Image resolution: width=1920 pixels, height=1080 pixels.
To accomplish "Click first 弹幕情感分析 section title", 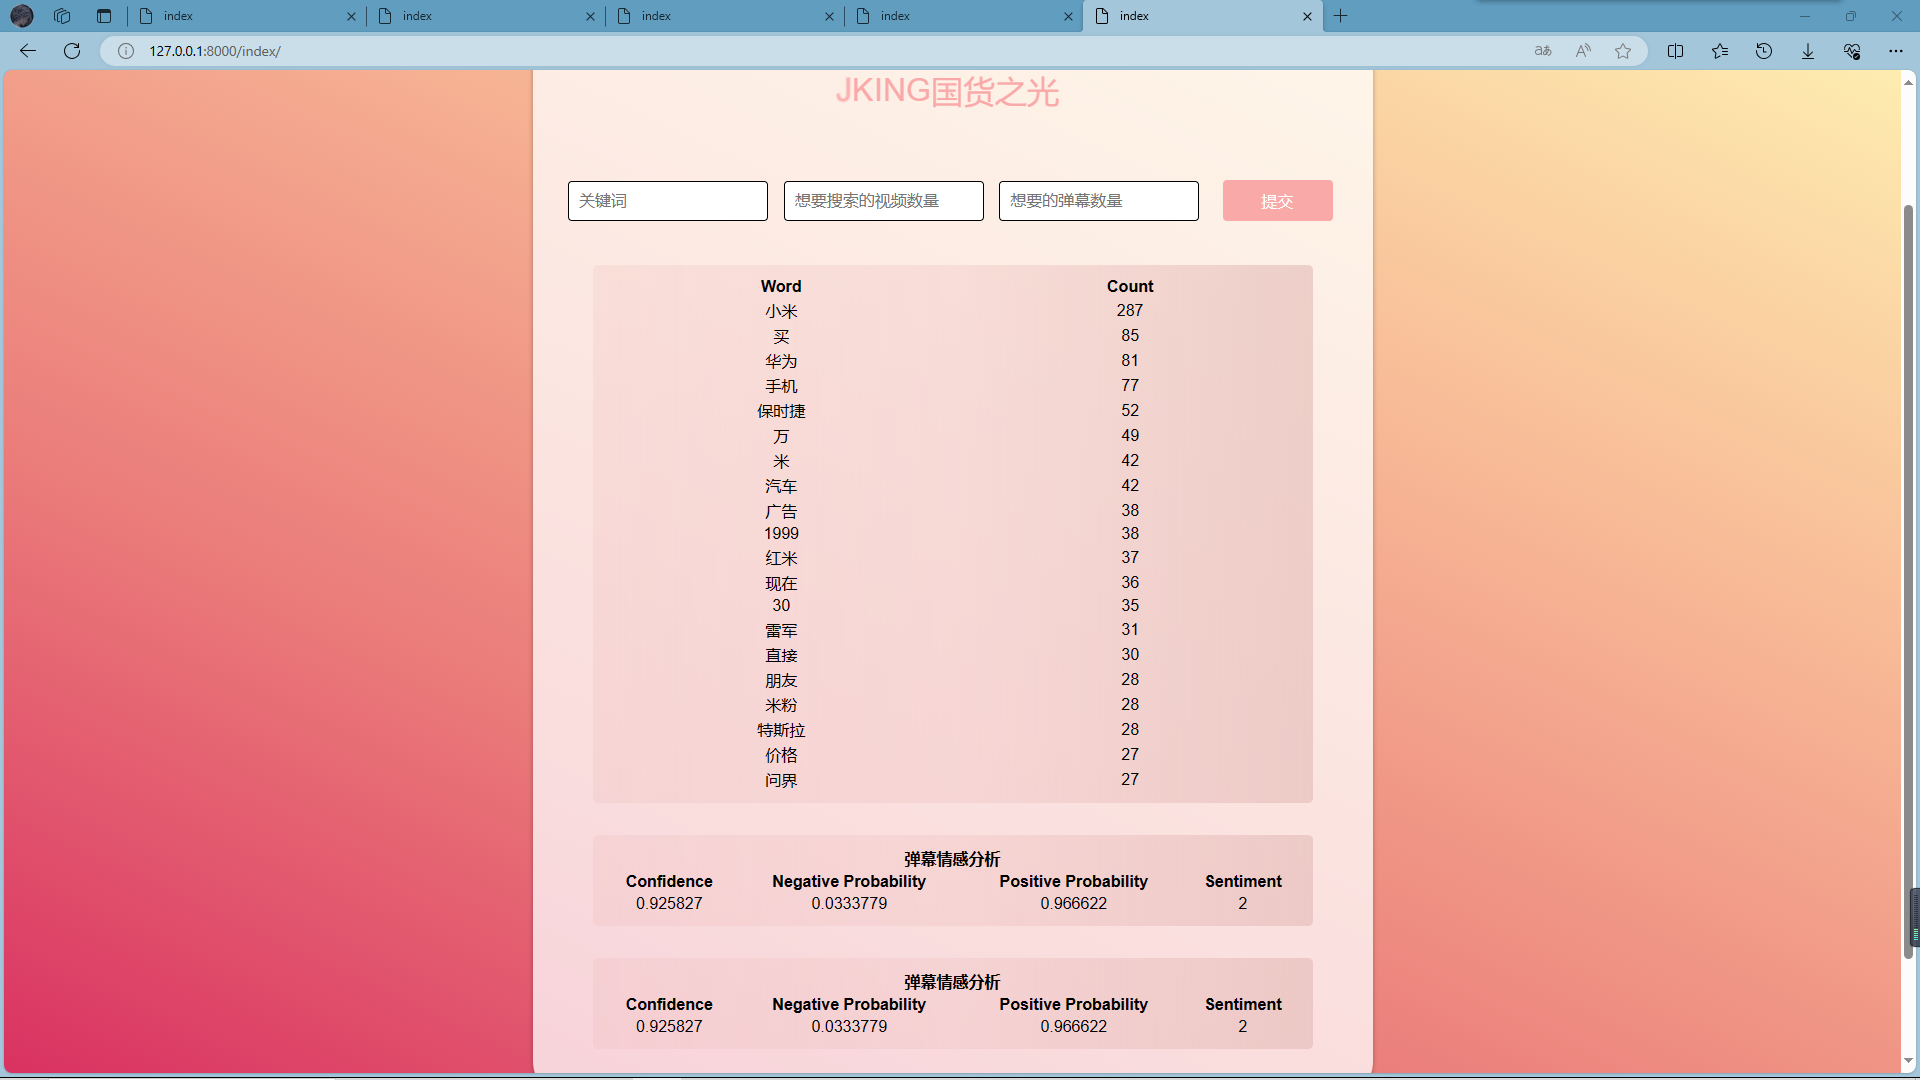I will 952,859.
